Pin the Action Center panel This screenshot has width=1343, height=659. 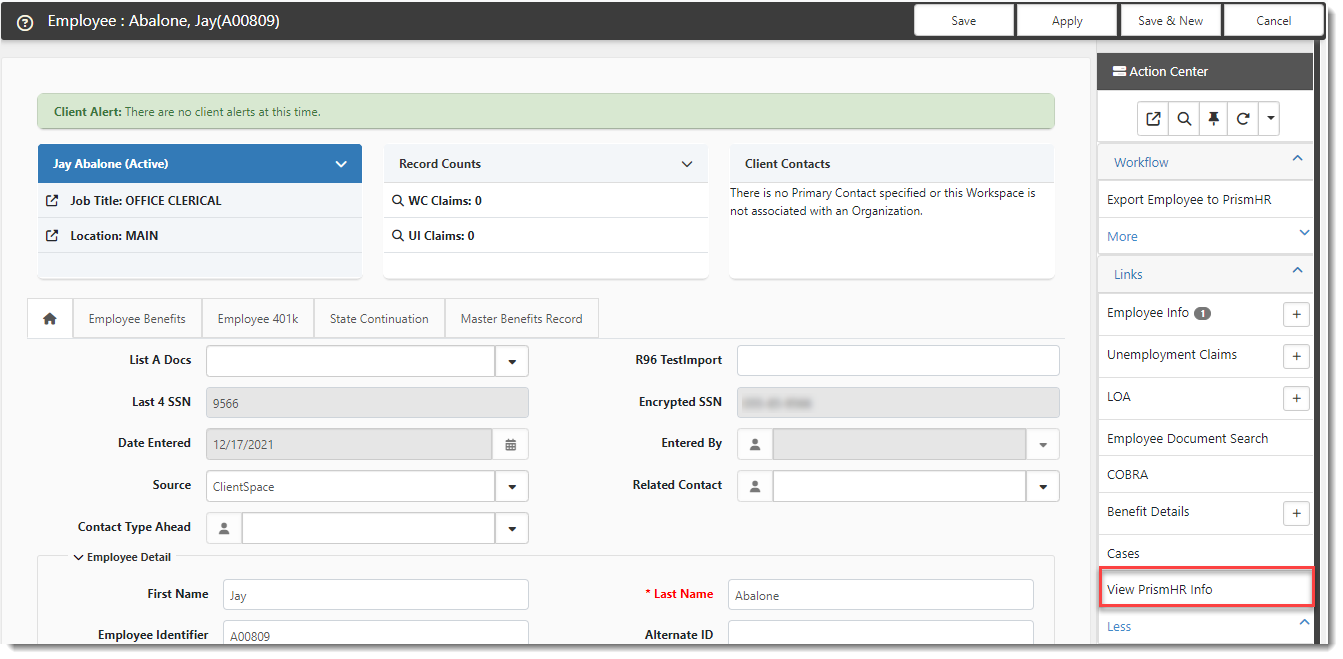[1213, 119]
